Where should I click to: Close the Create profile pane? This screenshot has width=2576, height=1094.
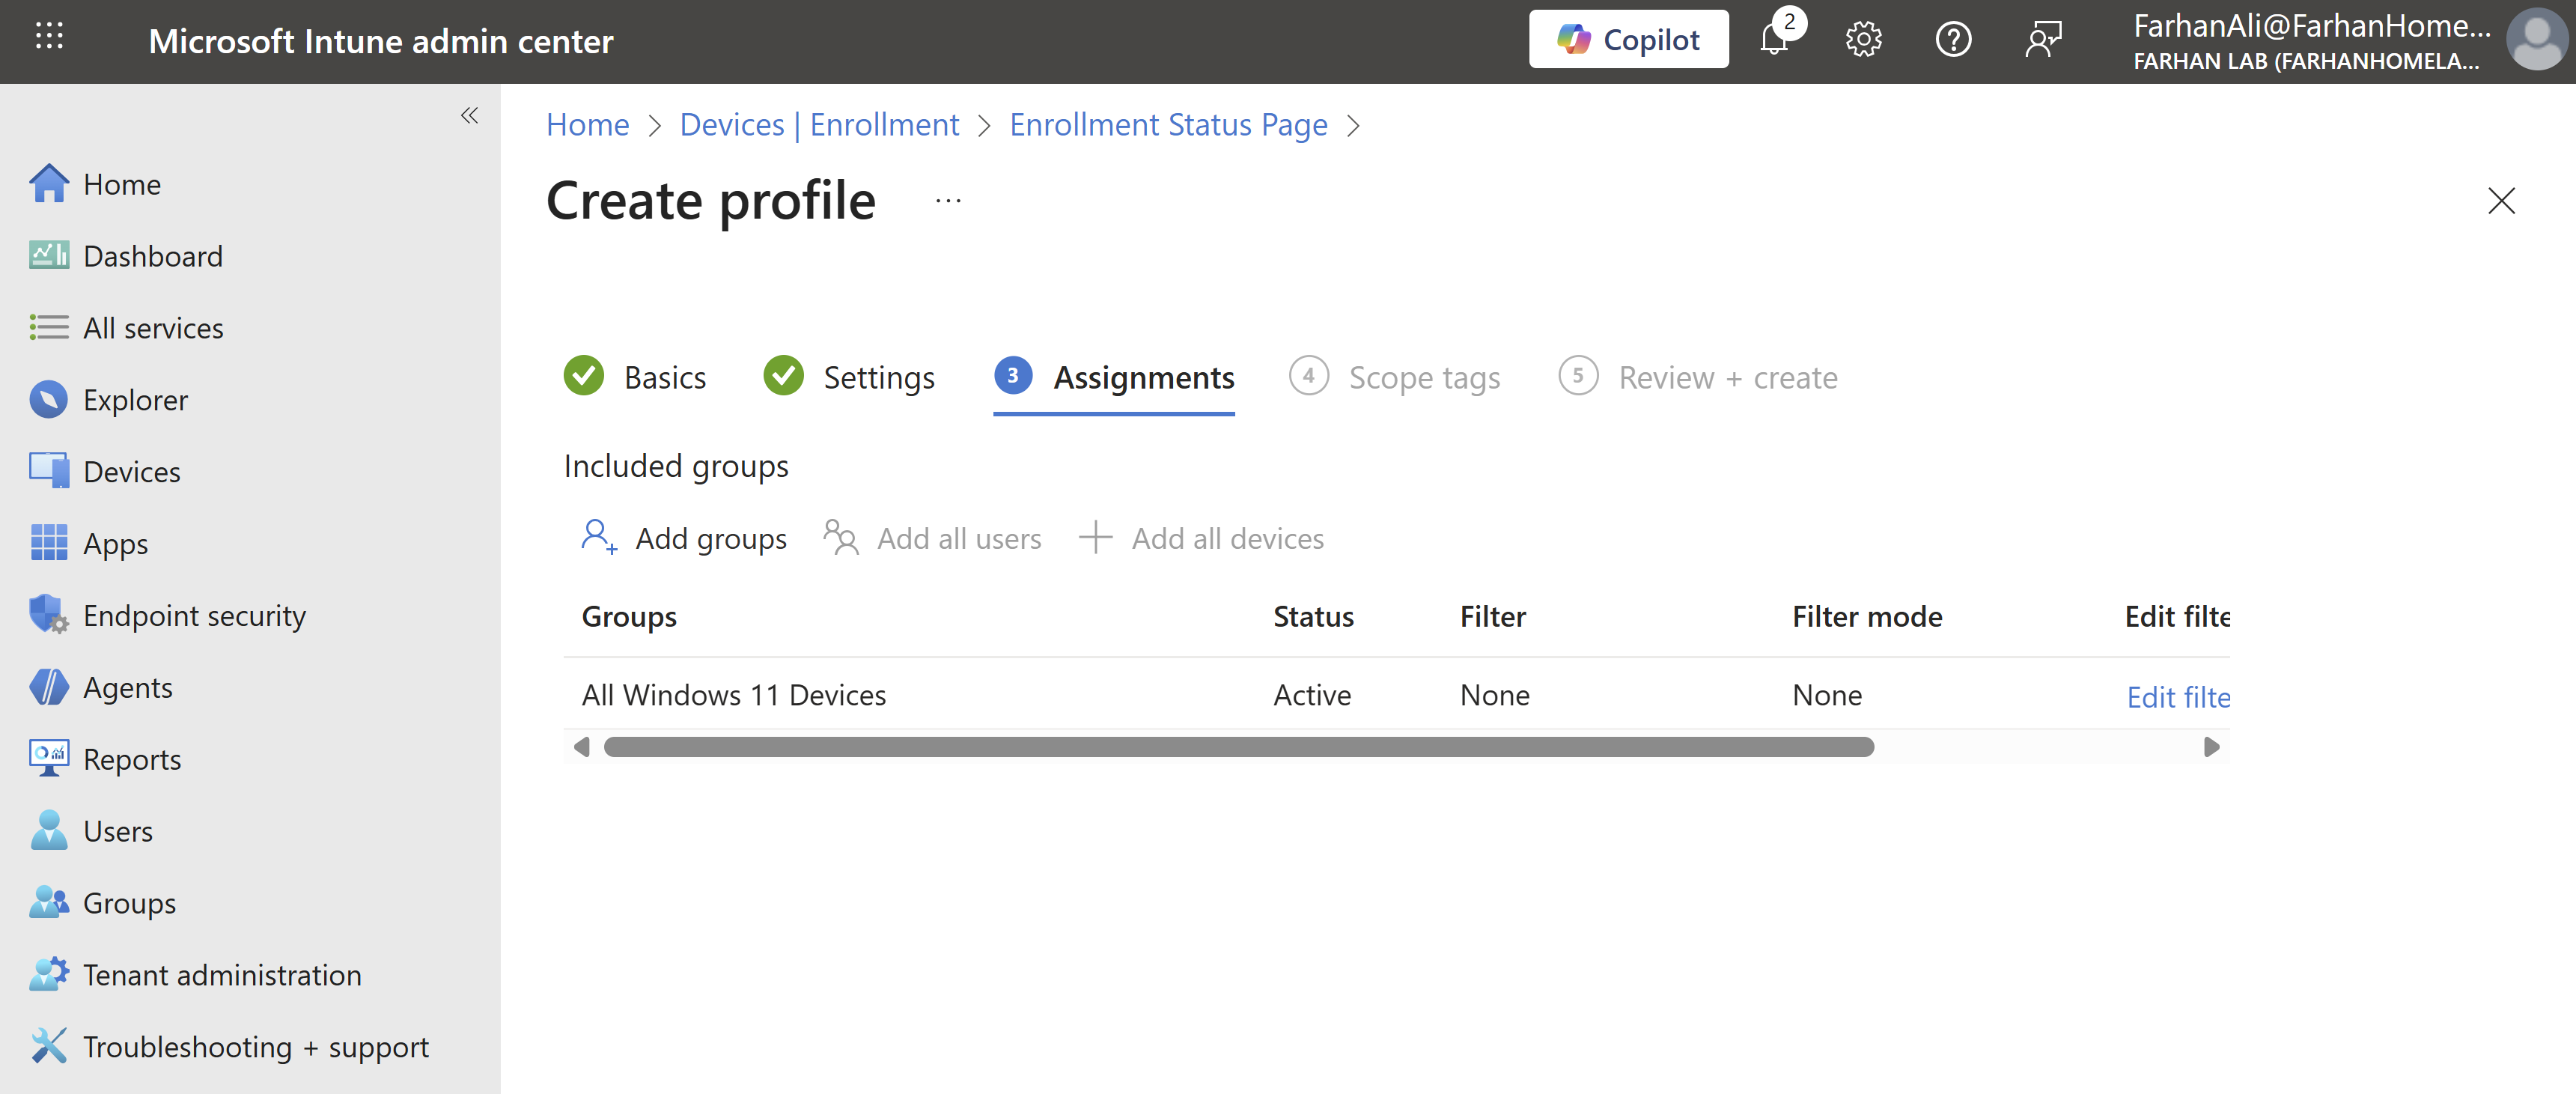pos(2500,201)
